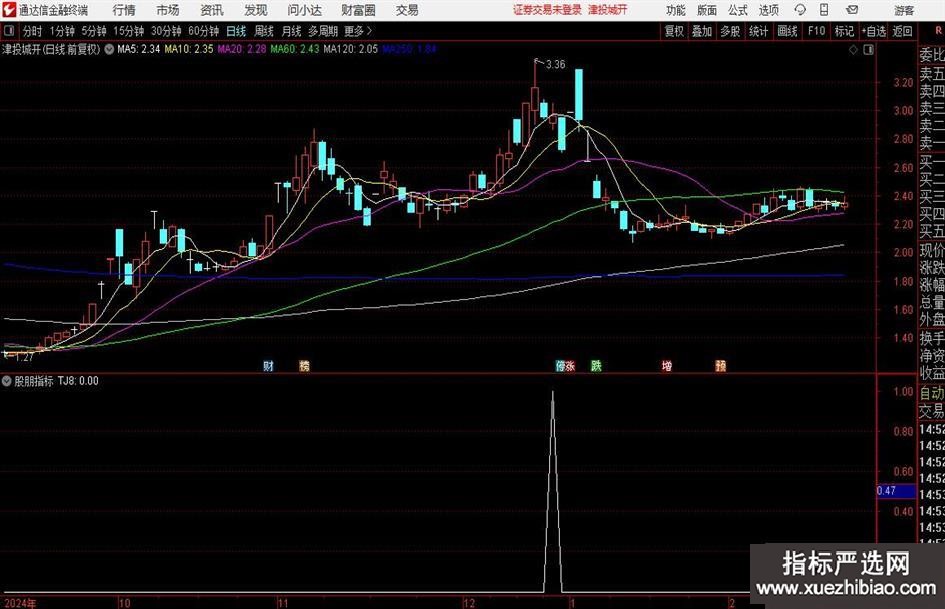Open the 行情 menu
This screenshot has width=945, height=609.
click(124, 10)
